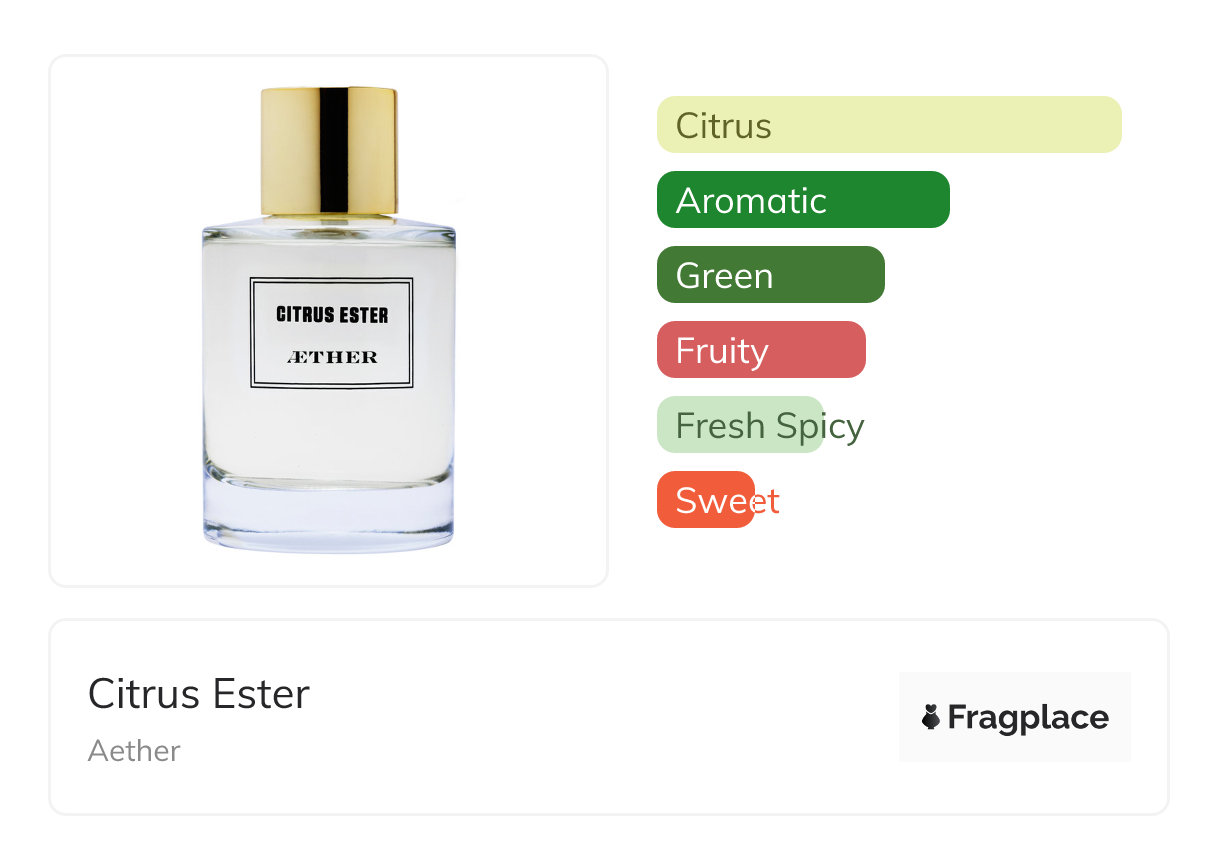The height and width of the screenshot is (864, 1218).
Task: Click the gold cap of the perfume bottle
Action: [x=329, y=152]
